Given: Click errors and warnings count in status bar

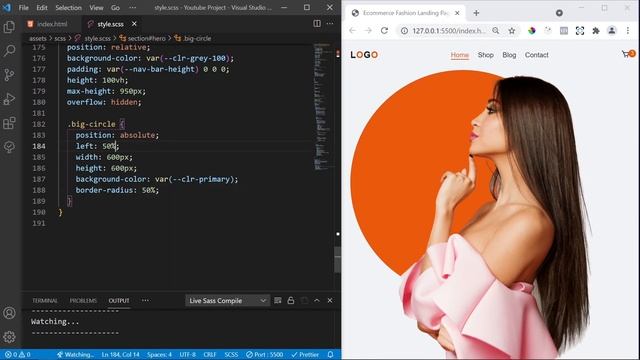Looking at the screenshot, I should point(18,354).
